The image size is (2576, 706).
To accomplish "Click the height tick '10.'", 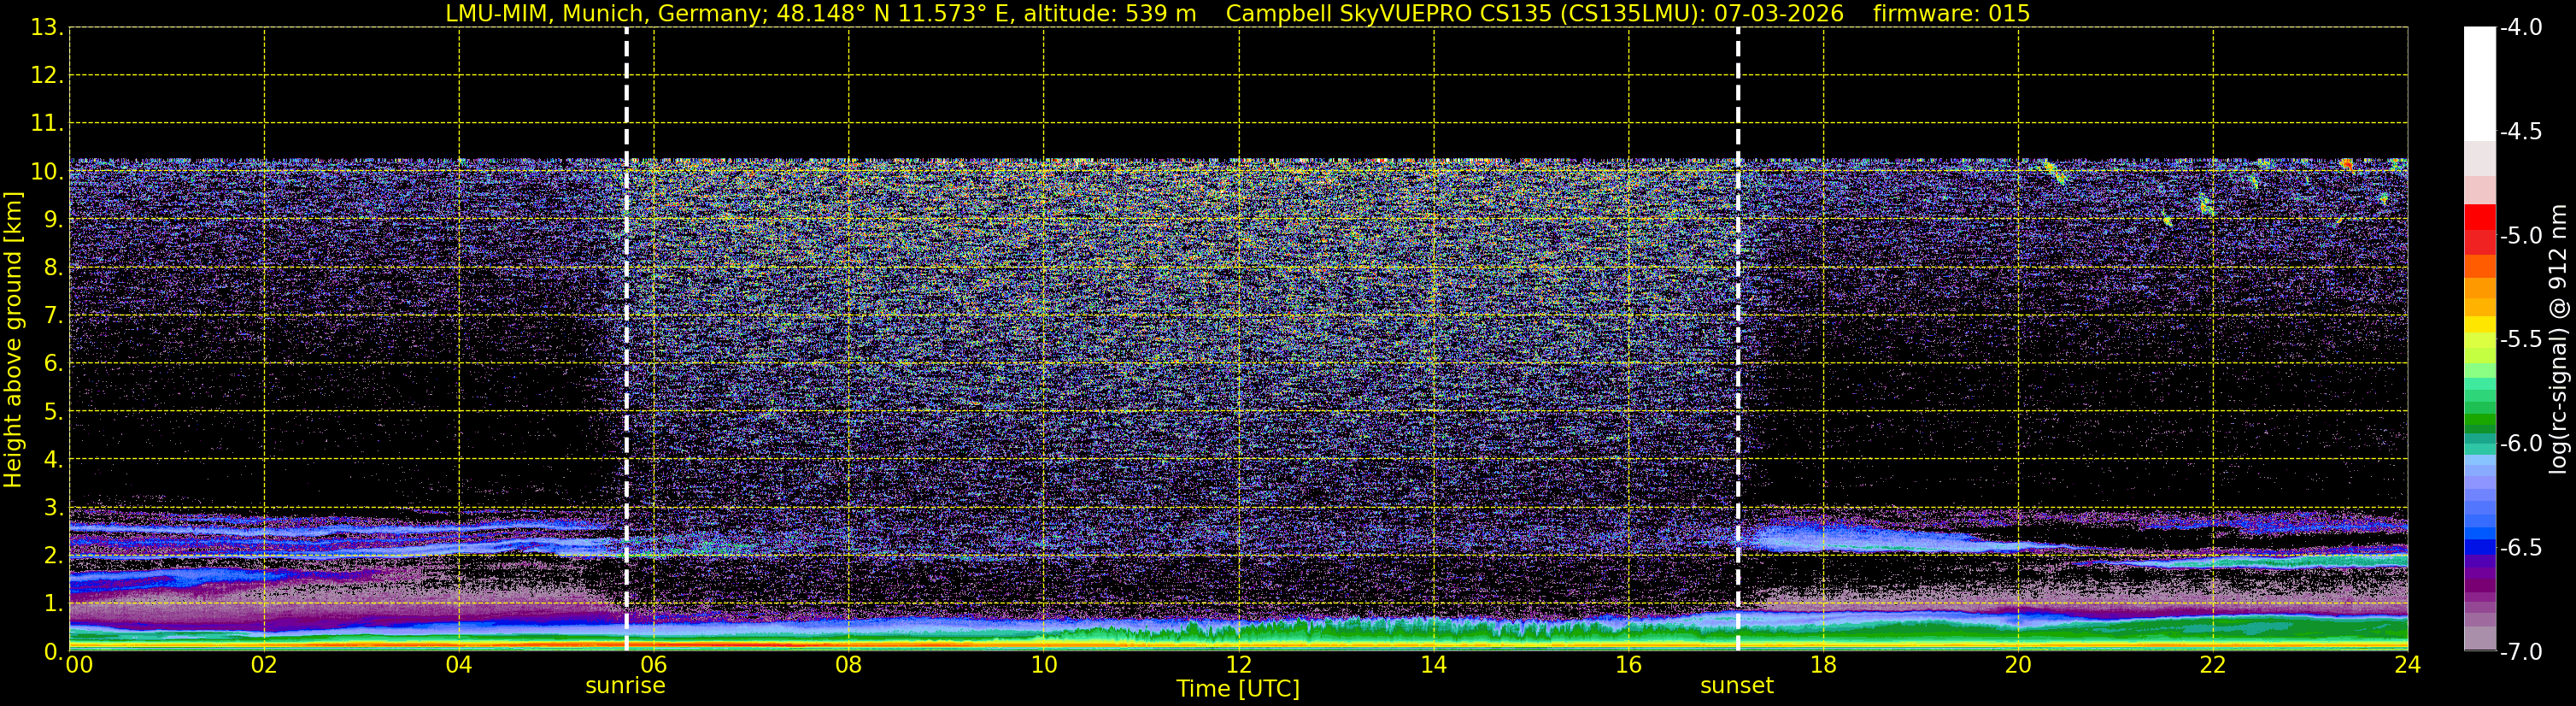I will point(47,172).
